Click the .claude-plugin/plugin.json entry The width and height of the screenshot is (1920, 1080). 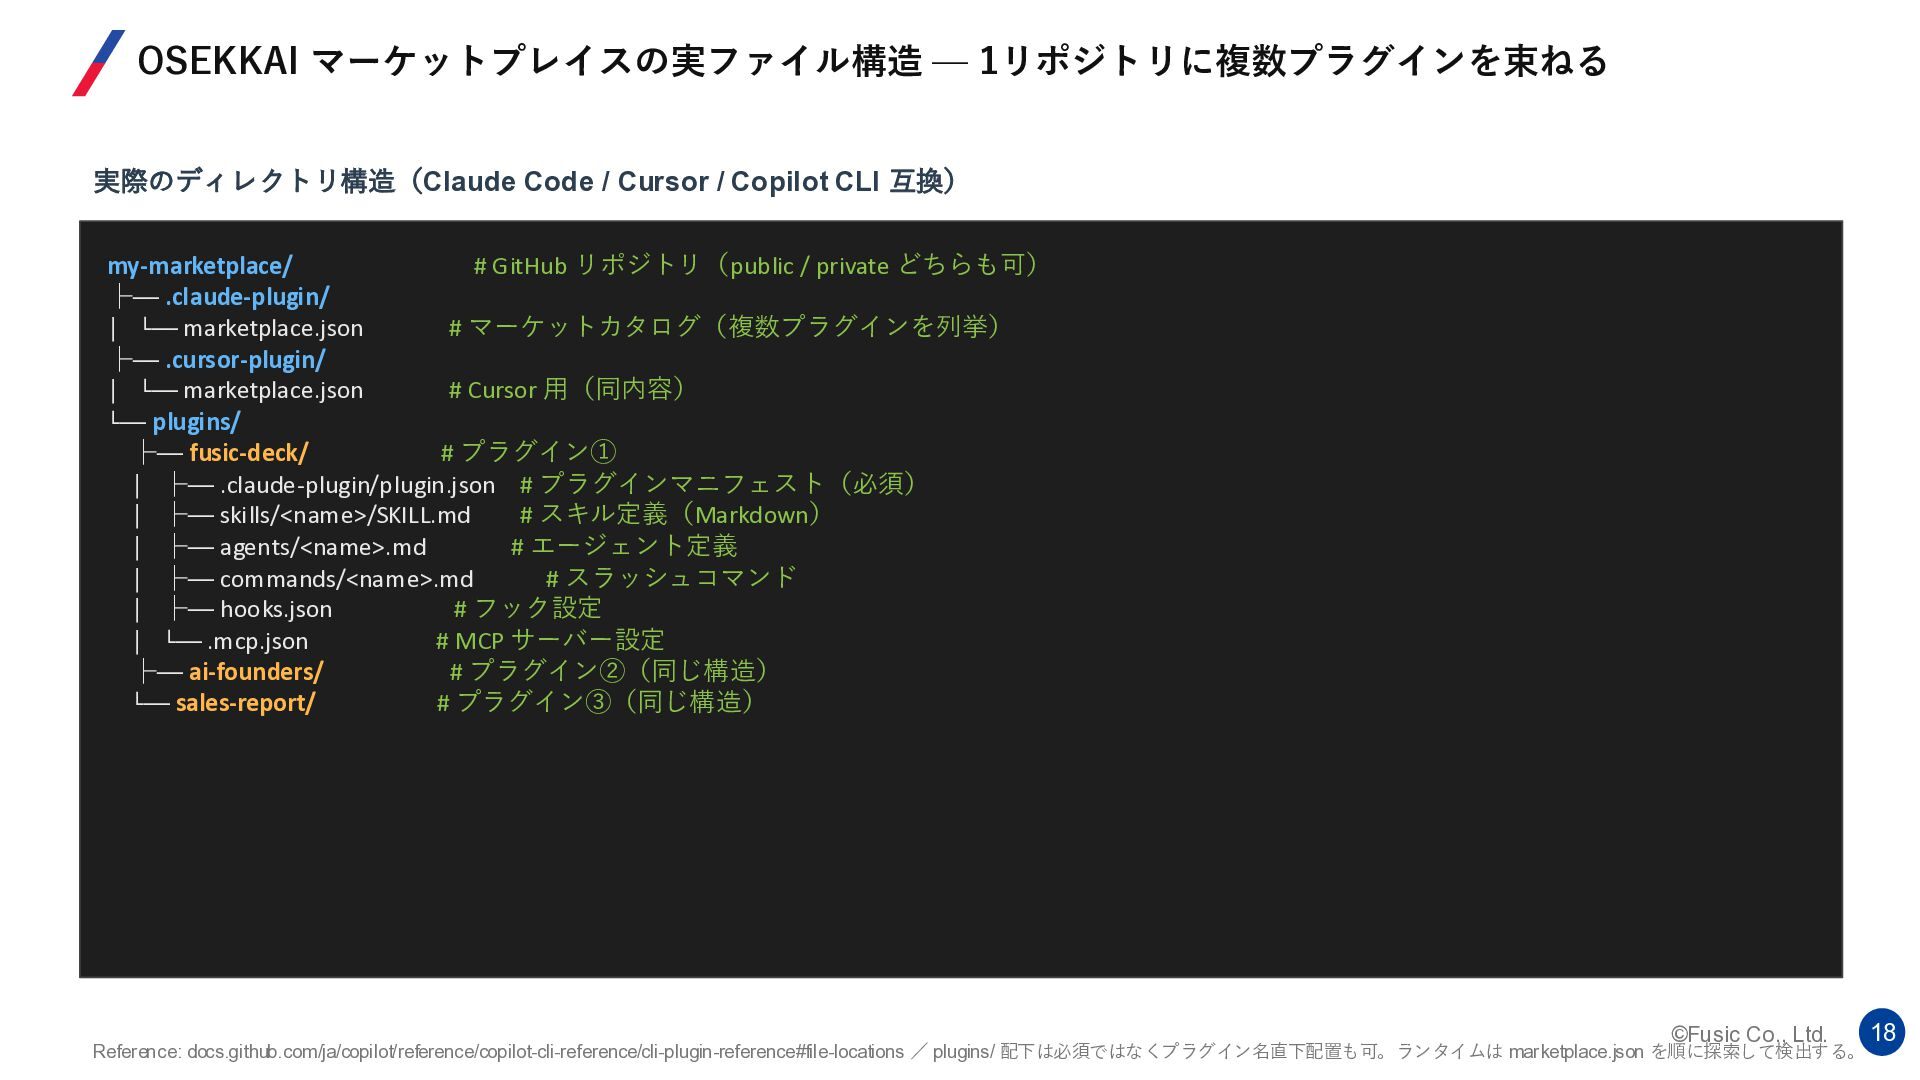click(x=357, y=485)
